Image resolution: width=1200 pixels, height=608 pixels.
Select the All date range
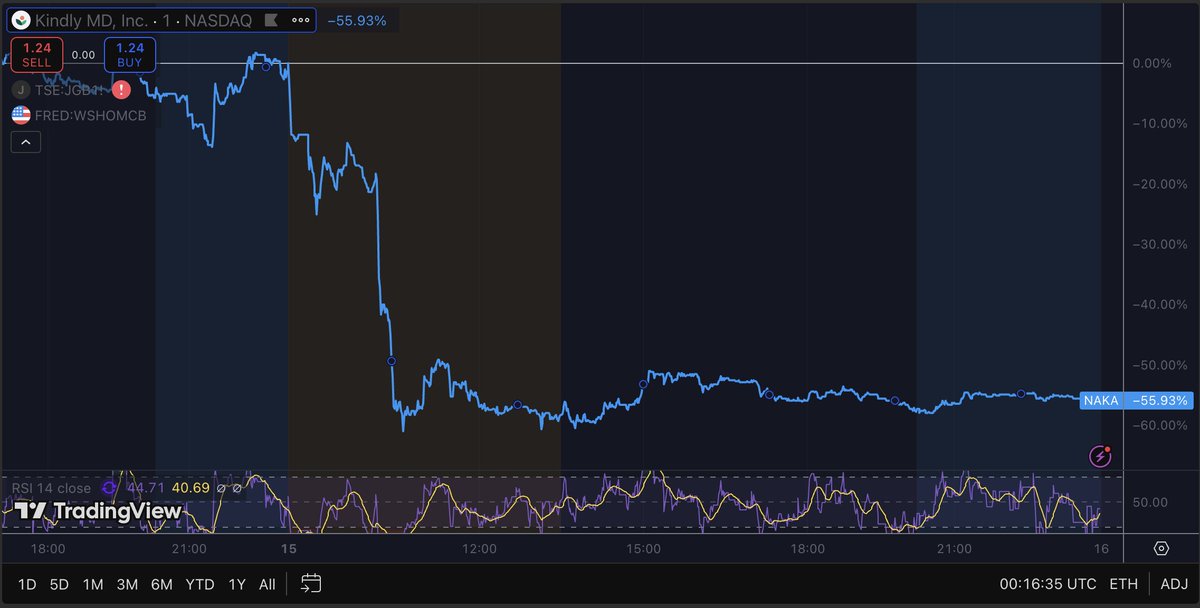(267, 583)
